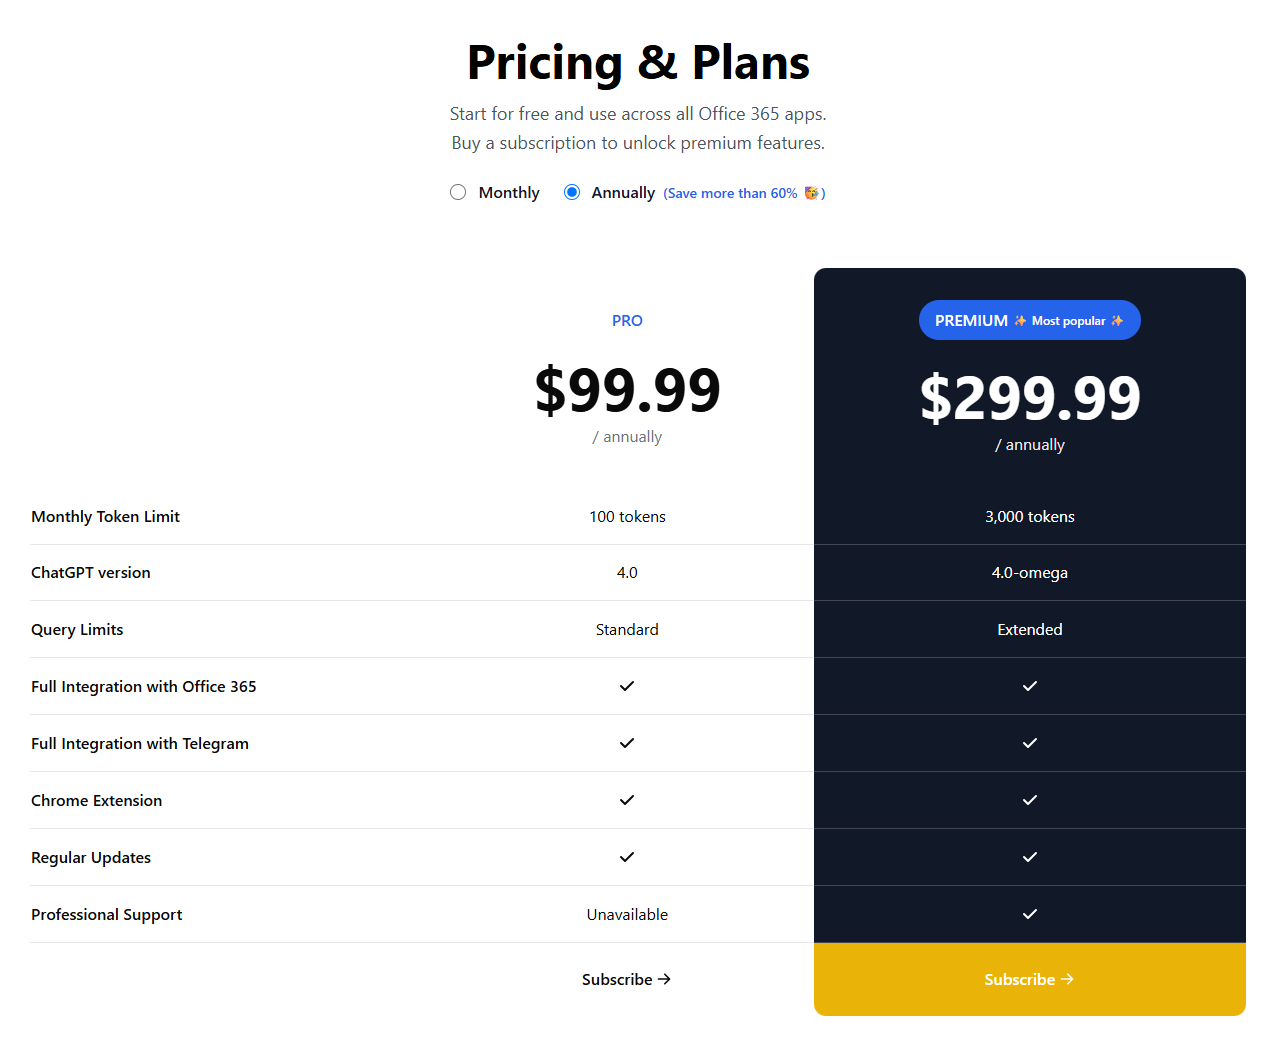Click the PRO checkmark for Office 365 integration

tap(627, 686)
